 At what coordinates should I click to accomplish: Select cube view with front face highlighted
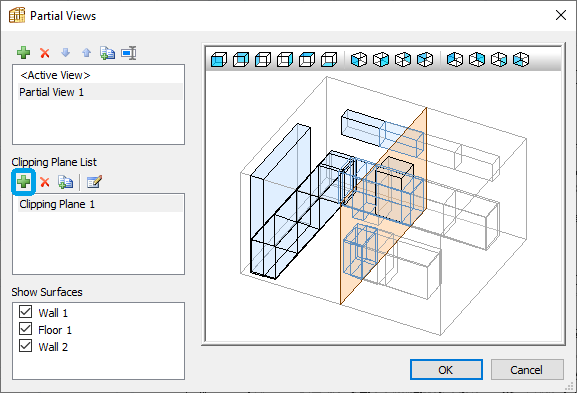tap(219, 59)
